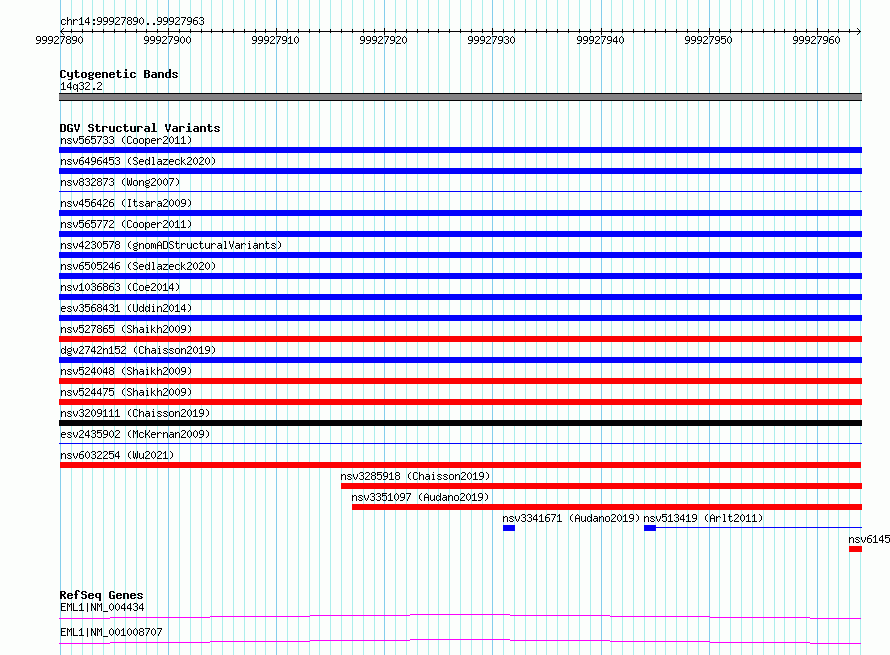Click the small blue block under nsv3341671
Image resolution: width=890 pixels, height=655 pixels.
pyautogui.click(x=509, y=528)
